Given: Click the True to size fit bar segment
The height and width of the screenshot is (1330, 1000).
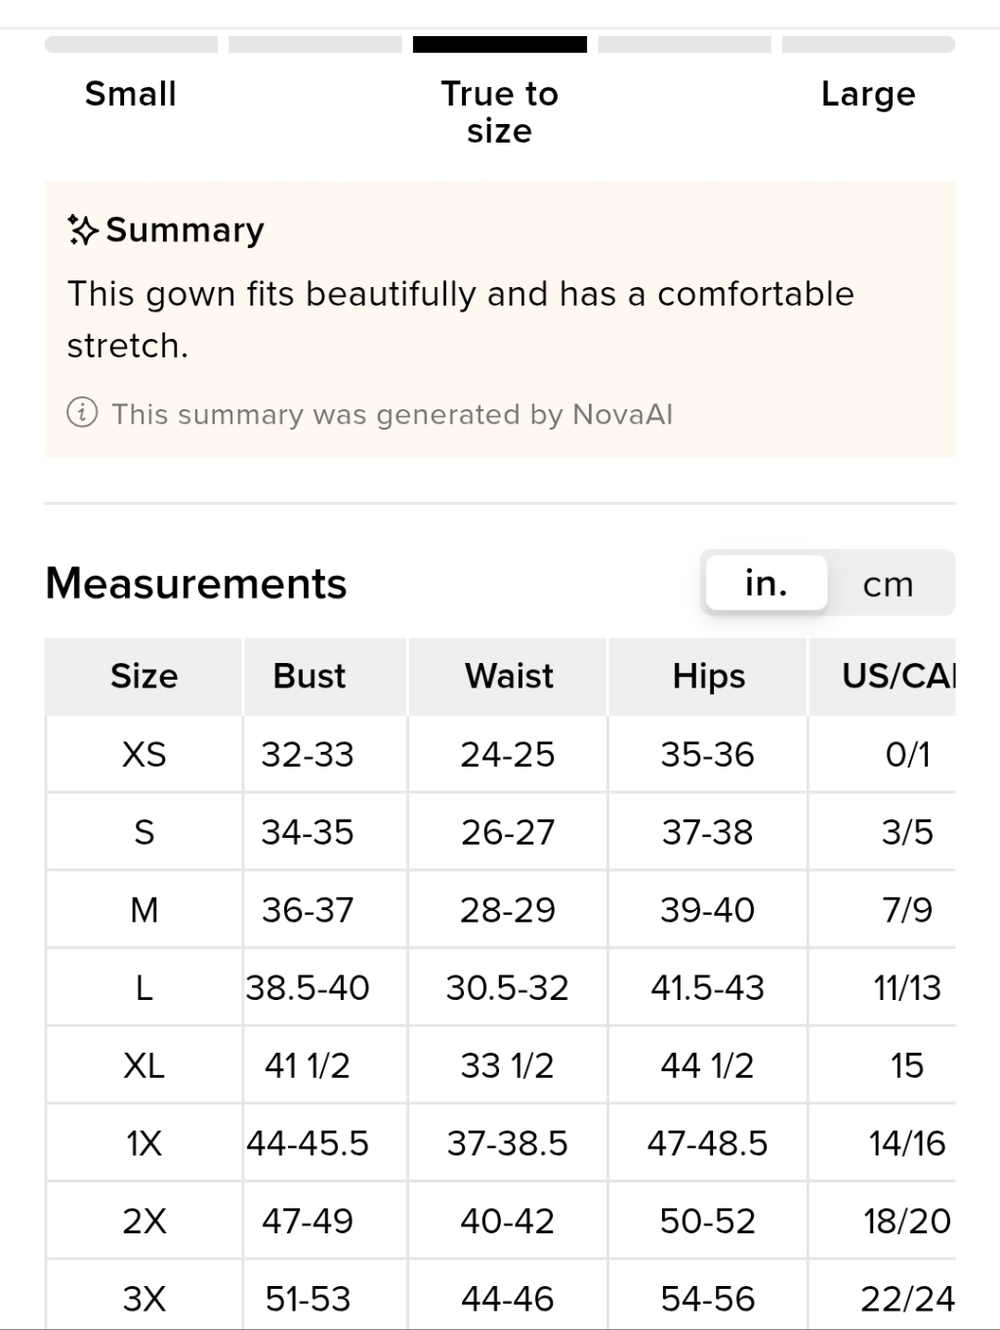Looking at the screenshot, I should (x=500, y=44).
